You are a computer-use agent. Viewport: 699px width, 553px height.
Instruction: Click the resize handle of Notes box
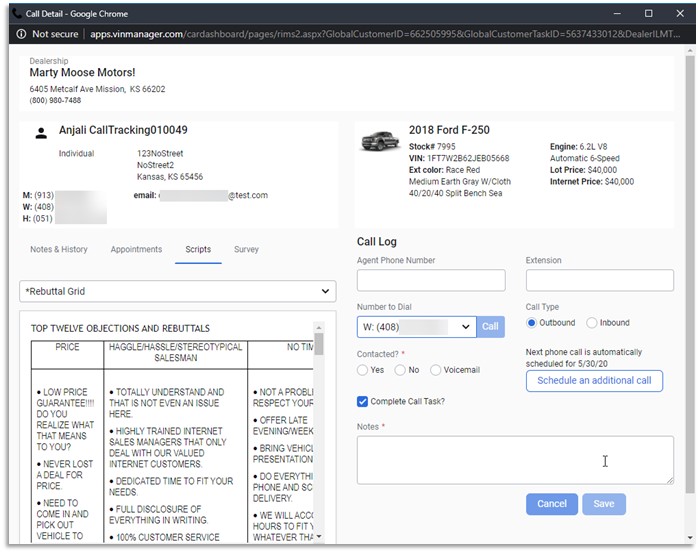[670, 481]
